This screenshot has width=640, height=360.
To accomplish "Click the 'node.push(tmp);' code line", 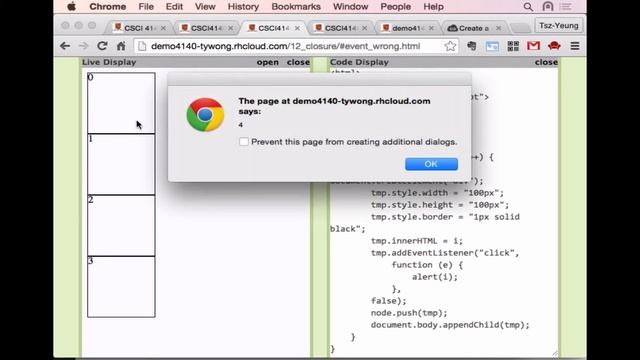I will tap(409, 313).
